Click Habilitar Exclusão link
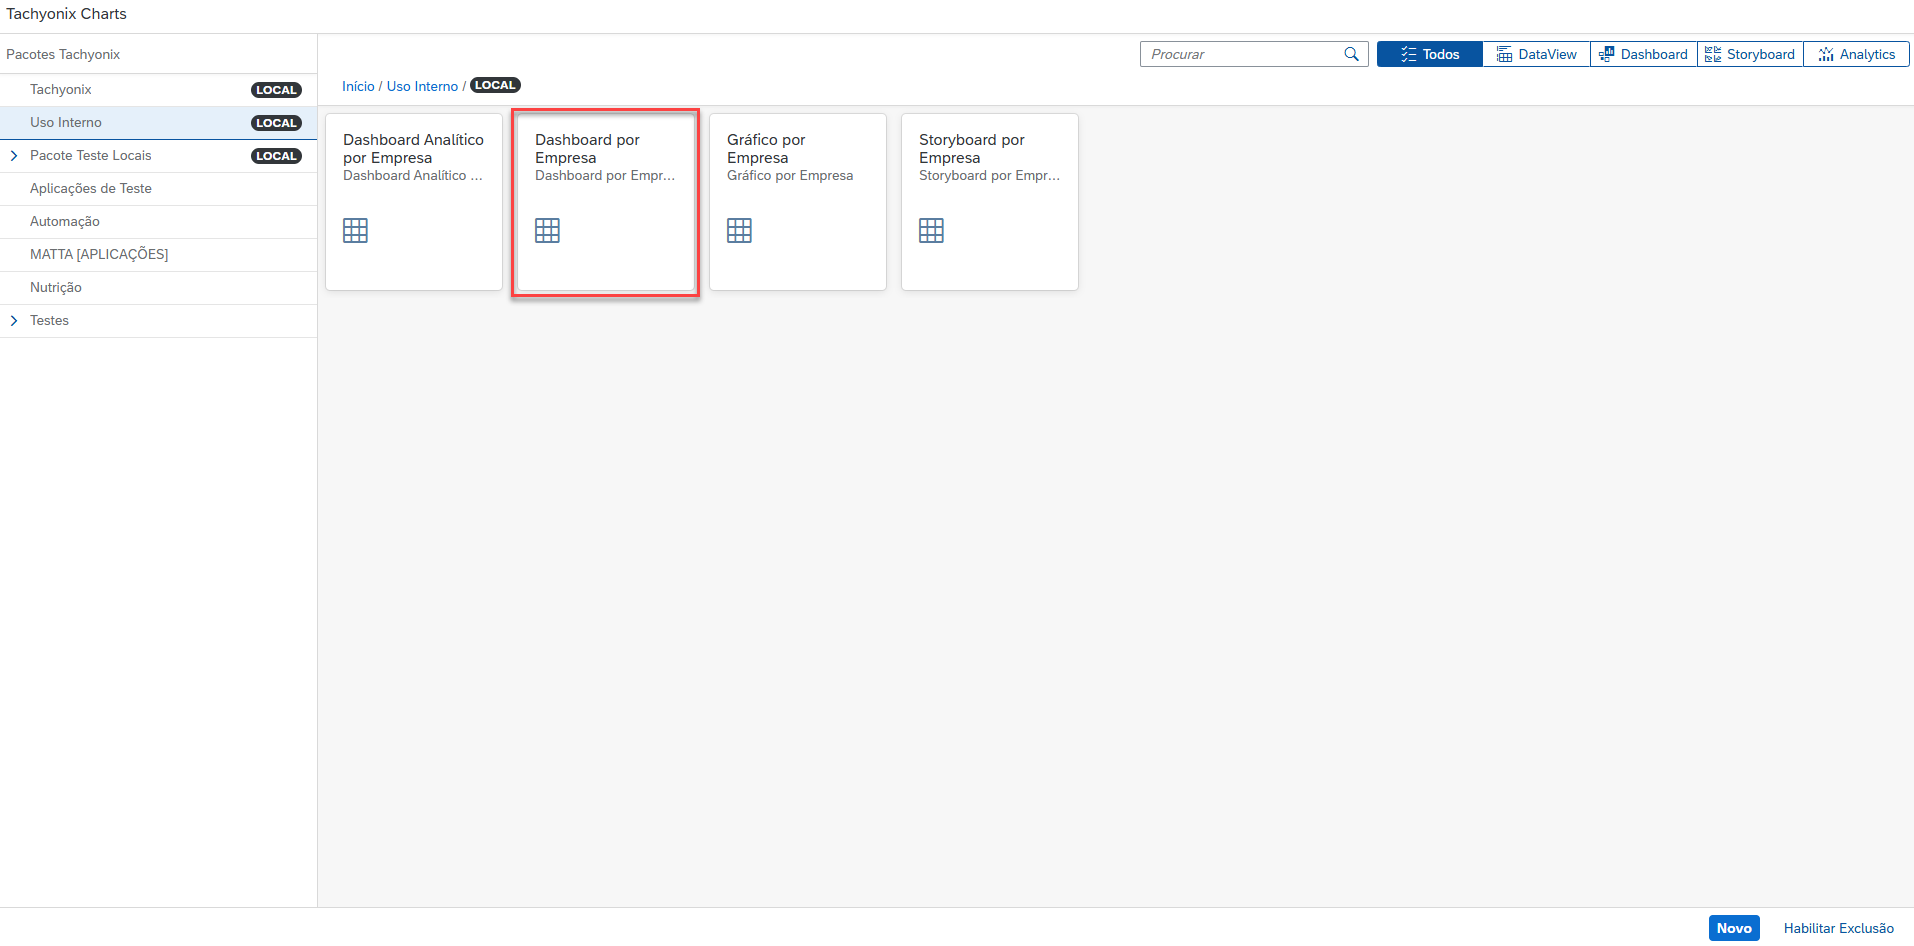1914x946 pixels. point(1838,928)
